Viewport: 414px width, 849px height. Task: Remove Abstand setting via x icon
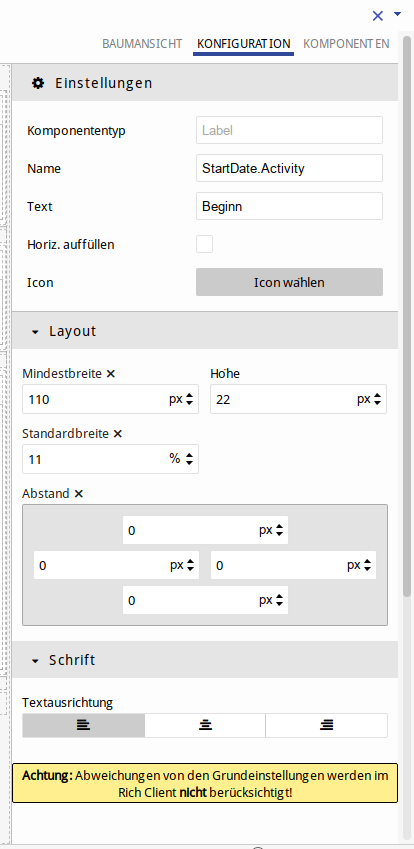pos(78,494)
